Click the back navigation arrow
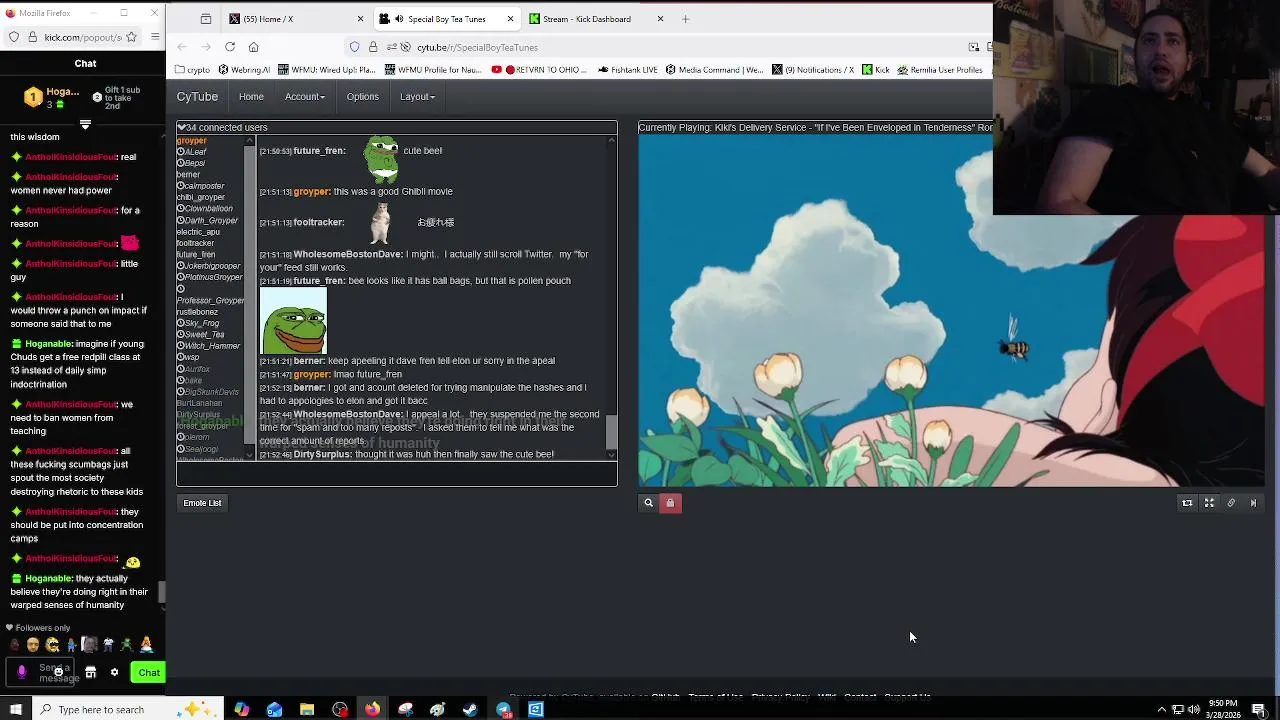The image size is (1280, 720). point(182,47)
